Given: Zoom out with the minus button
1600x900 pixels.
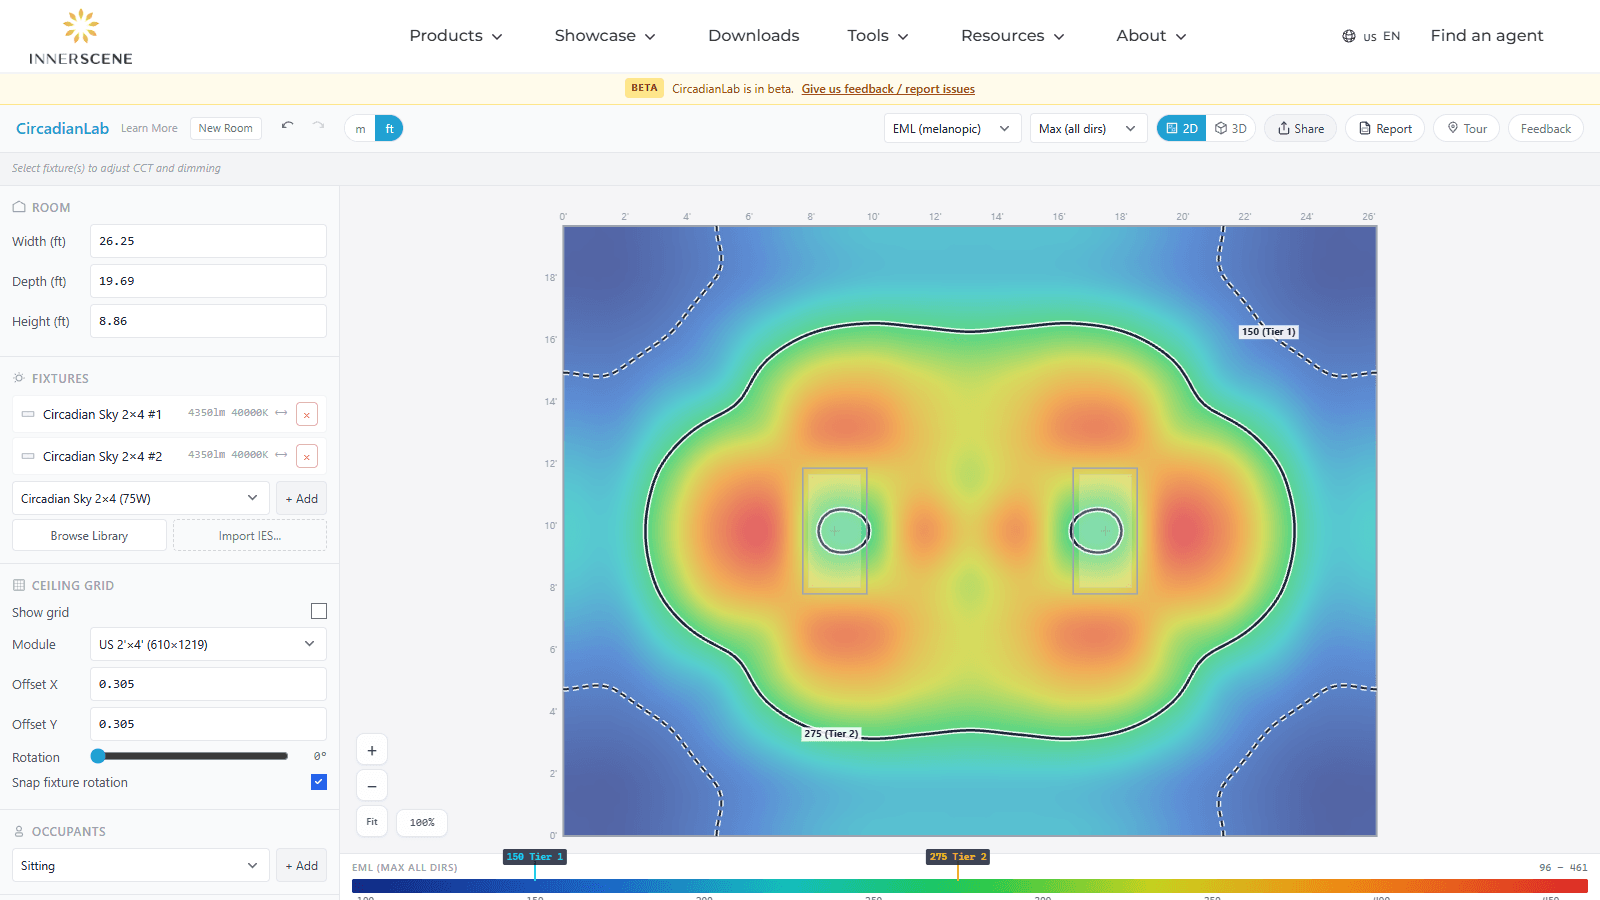Looking at the screenshot, I should [x=372, y=786].
